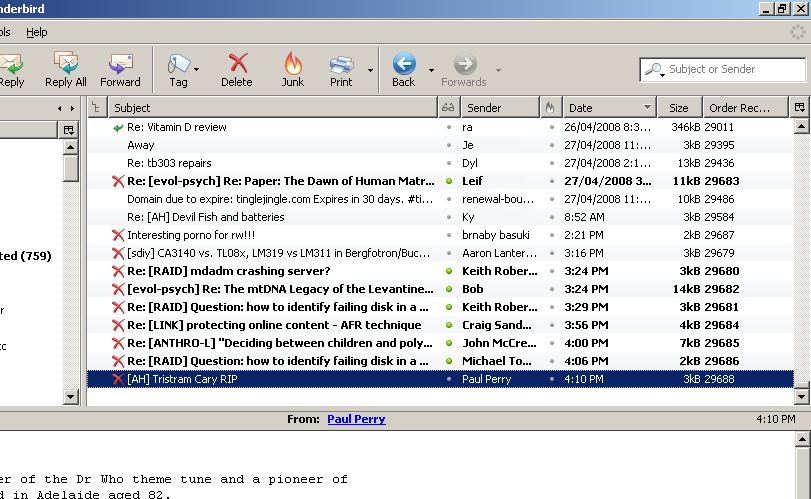This screenshot has height=499, width=811.
Task: Click the Reply toolbar button
Action: [11, 70]
